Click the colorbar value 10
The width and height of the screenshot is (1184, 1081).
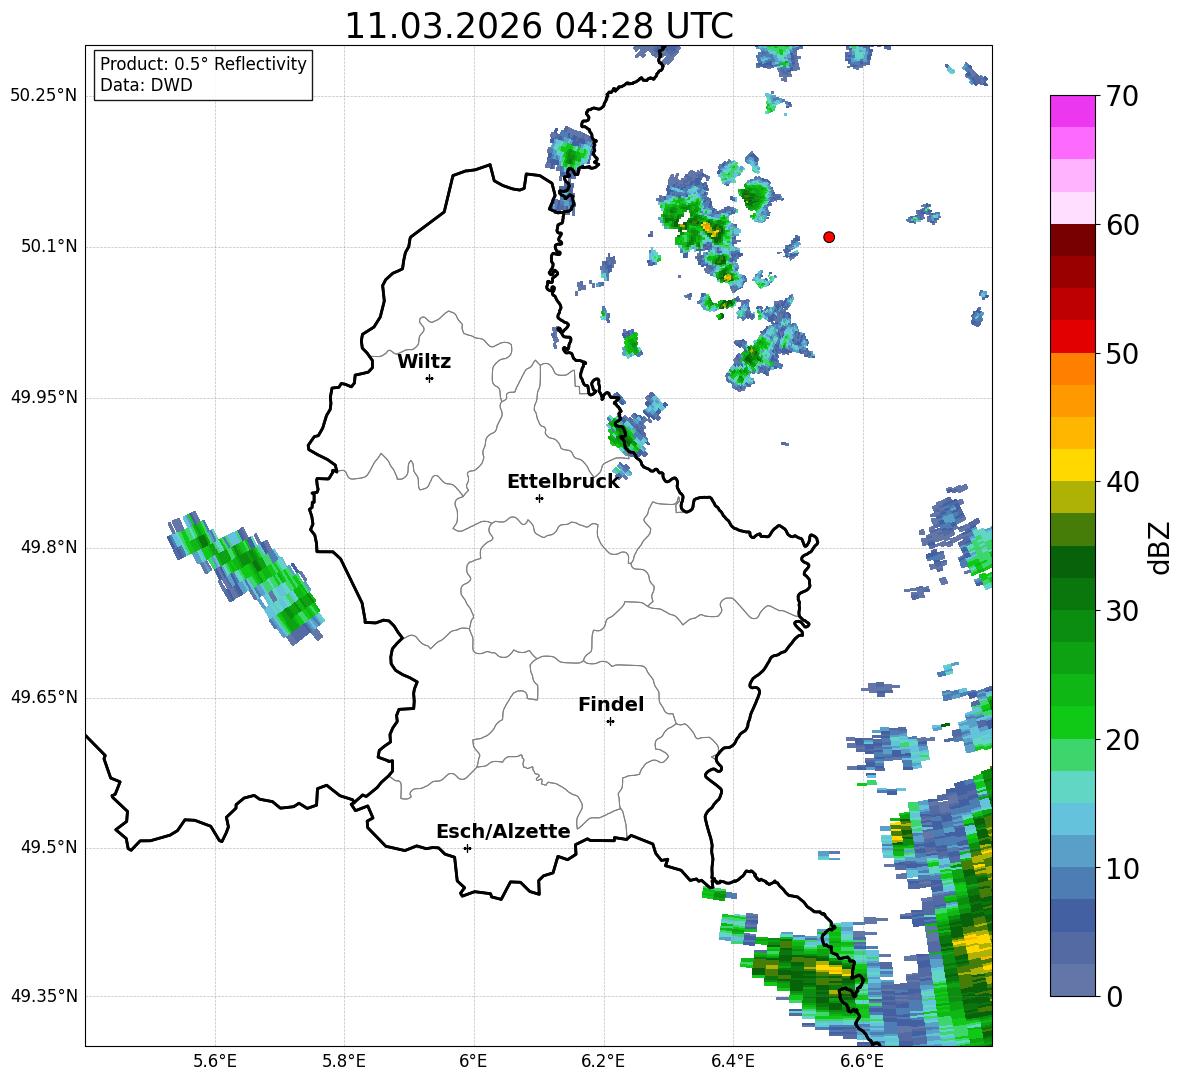pos(1122,869)
